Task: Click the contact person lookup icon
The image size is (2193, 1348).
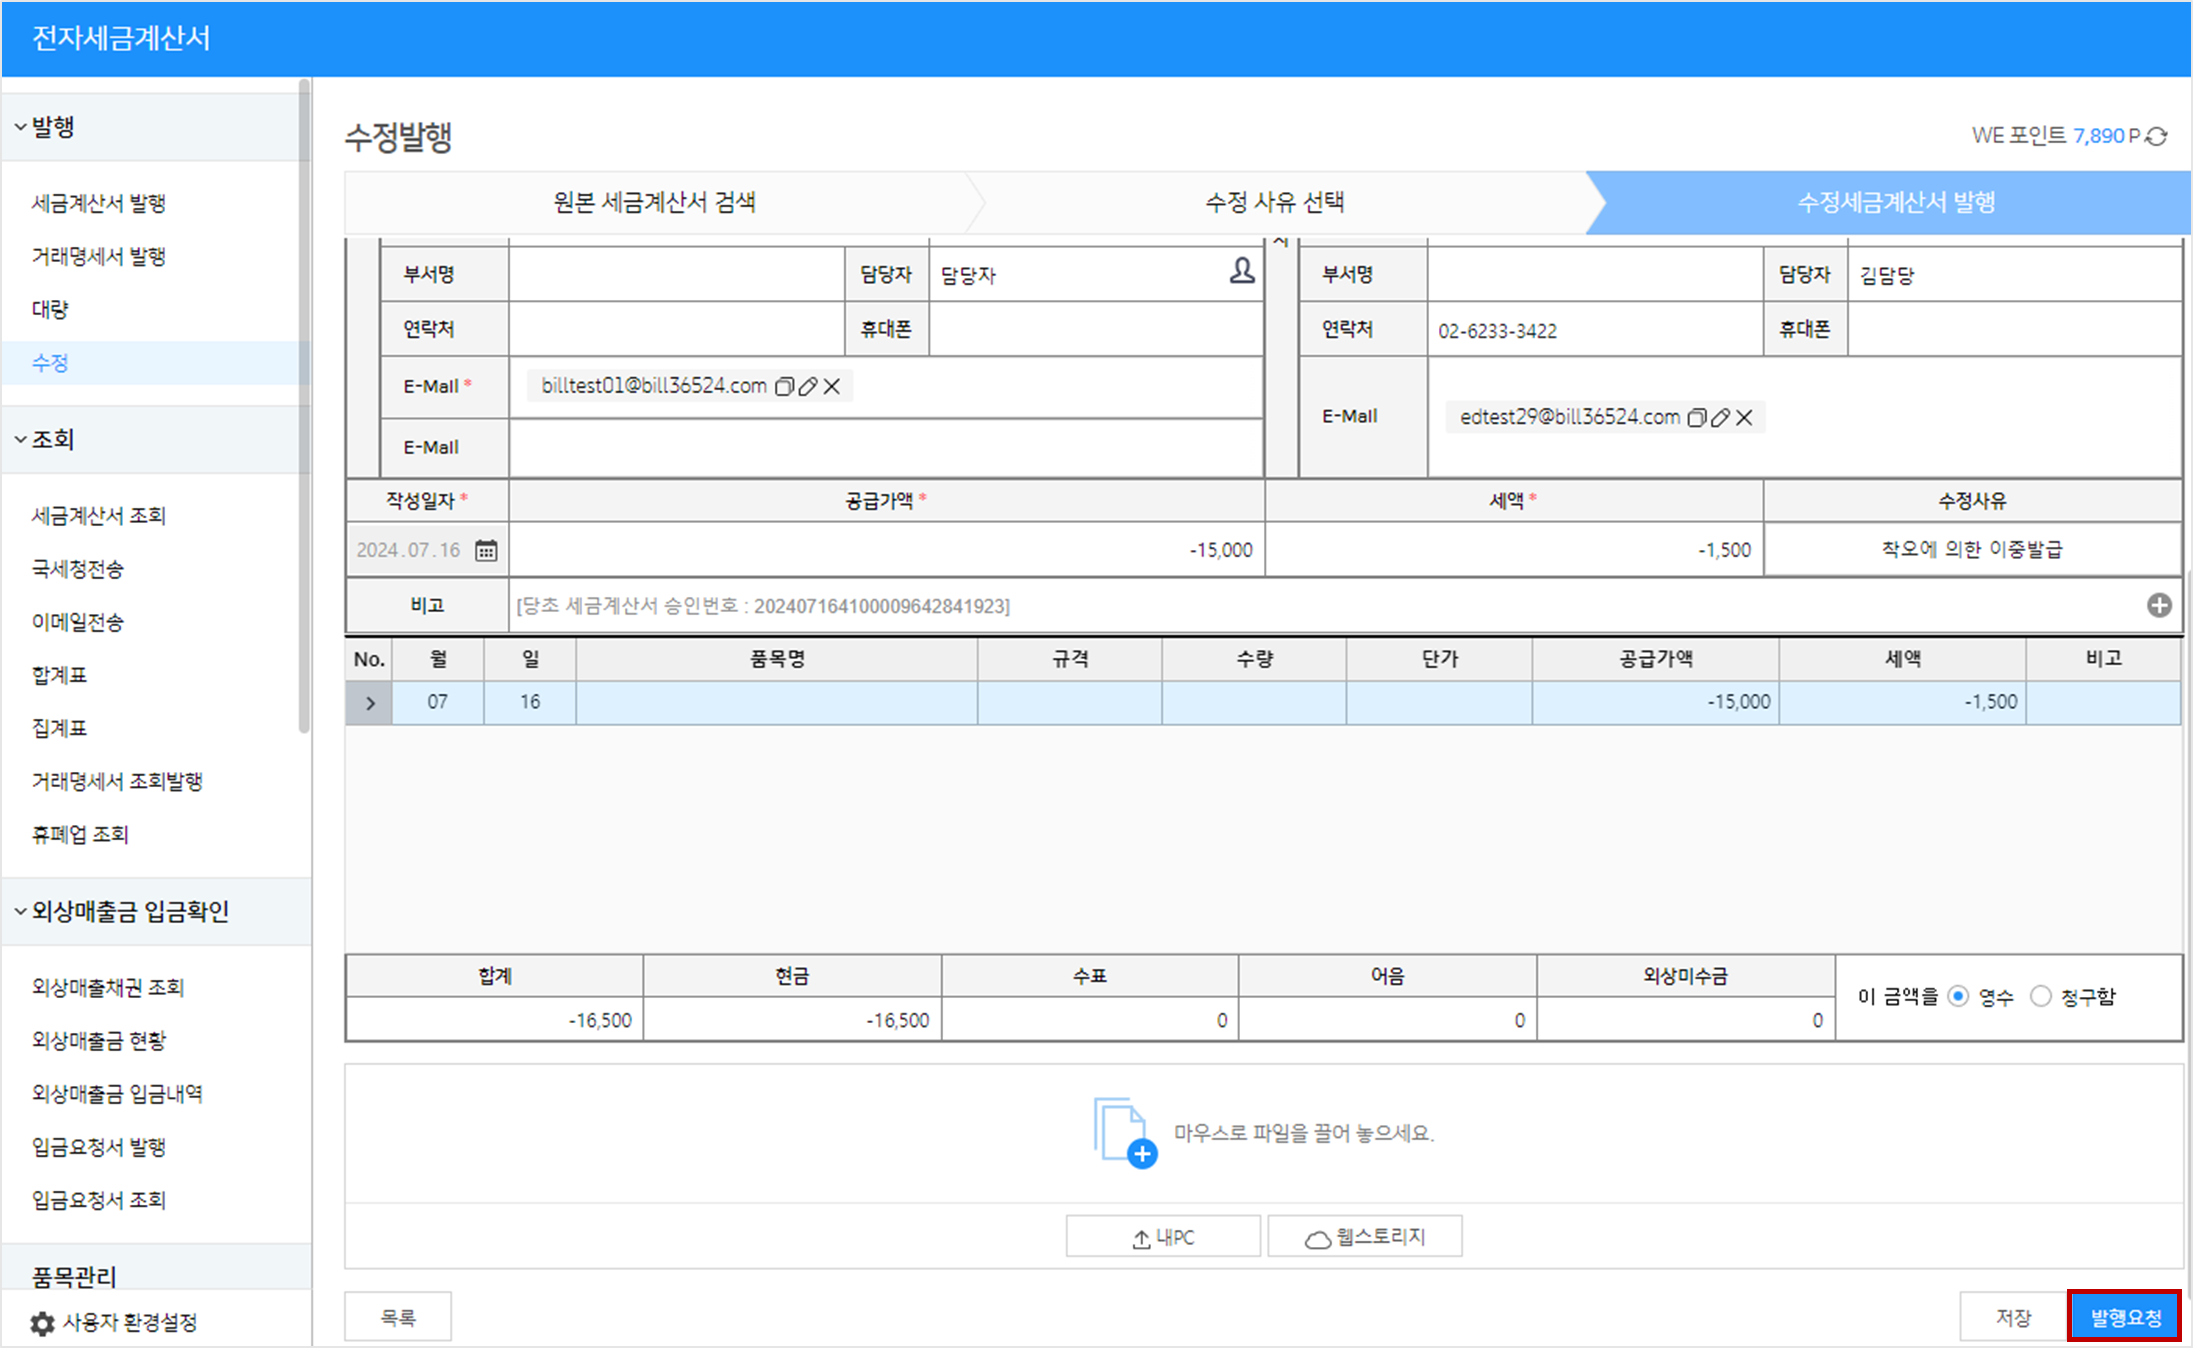Action: (1241, 271)
